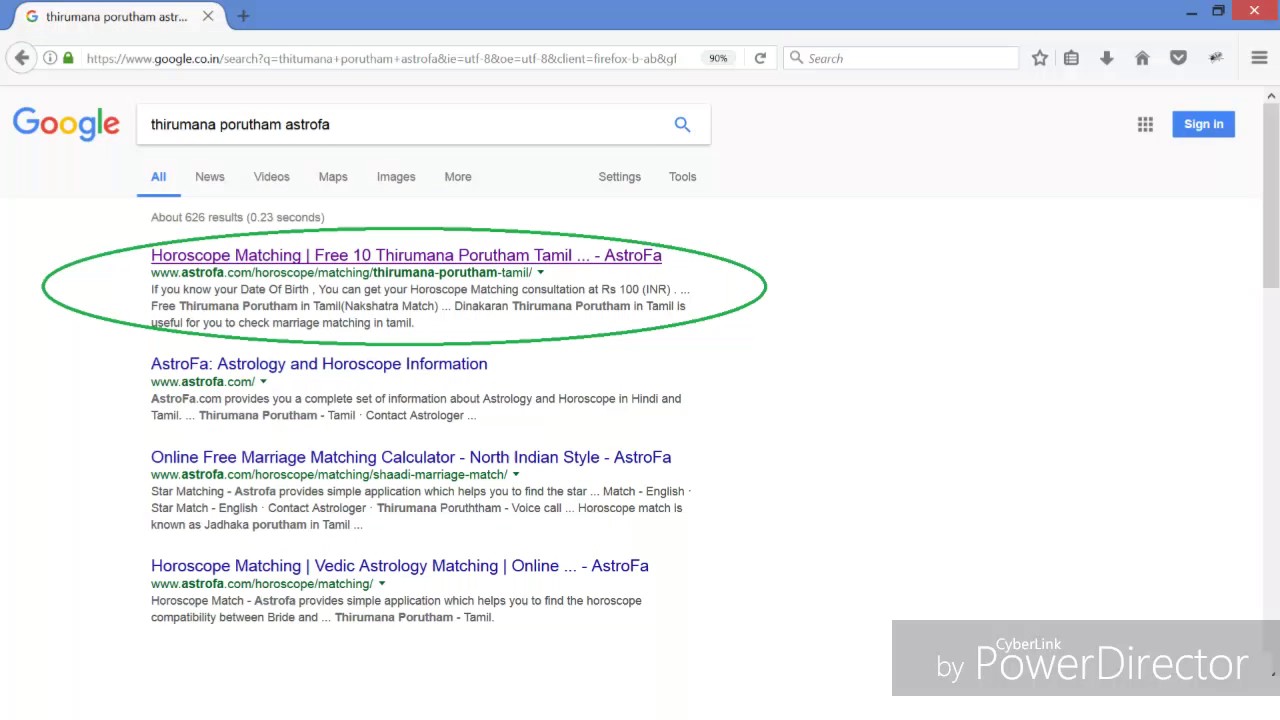Open the Pocket icon in toolbar
The width and height of the screenshot is (1280, 720).
1178,58
